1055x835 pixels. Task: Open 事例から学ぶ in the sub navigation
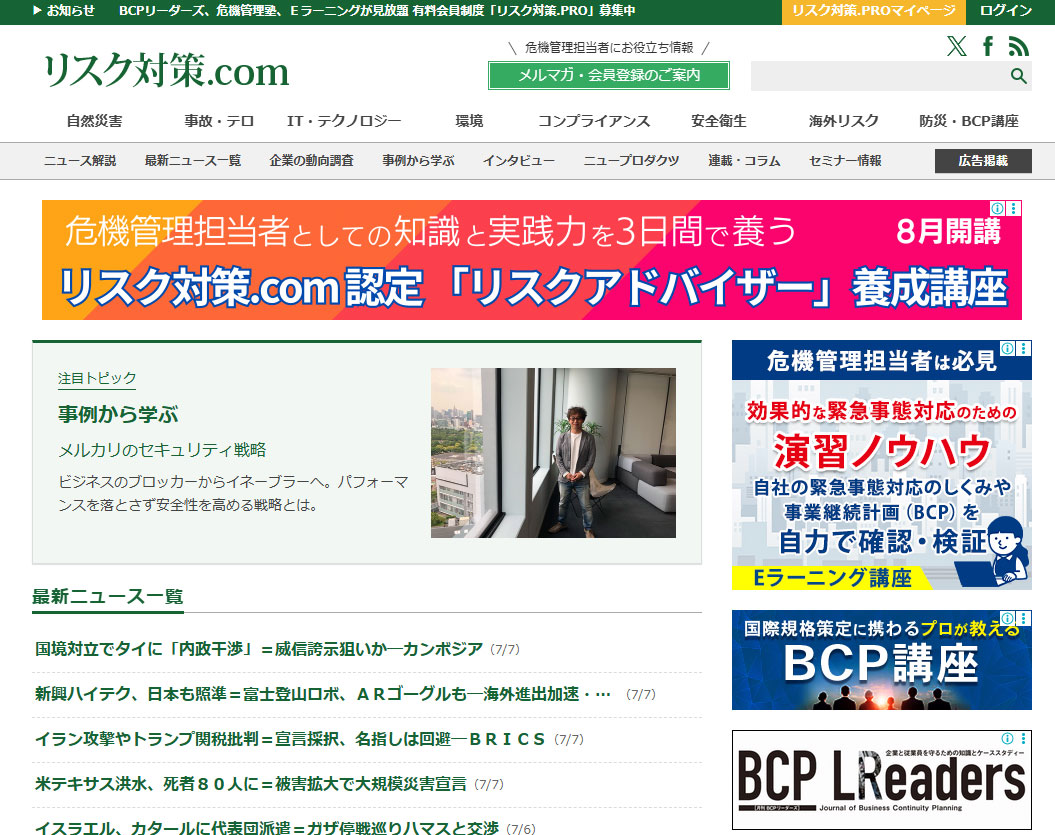pos(419,159)
